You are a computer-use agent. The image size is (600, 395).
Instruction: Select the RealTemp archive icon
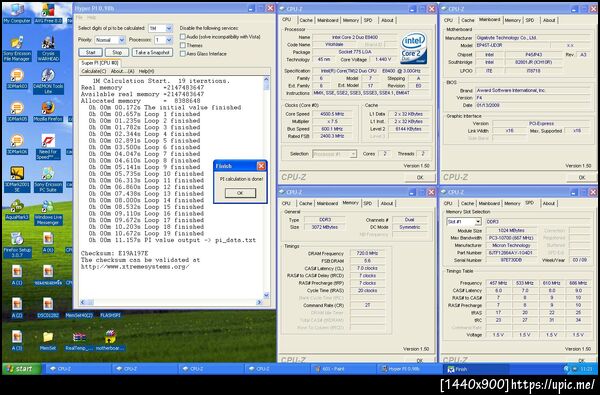point(79,341)
